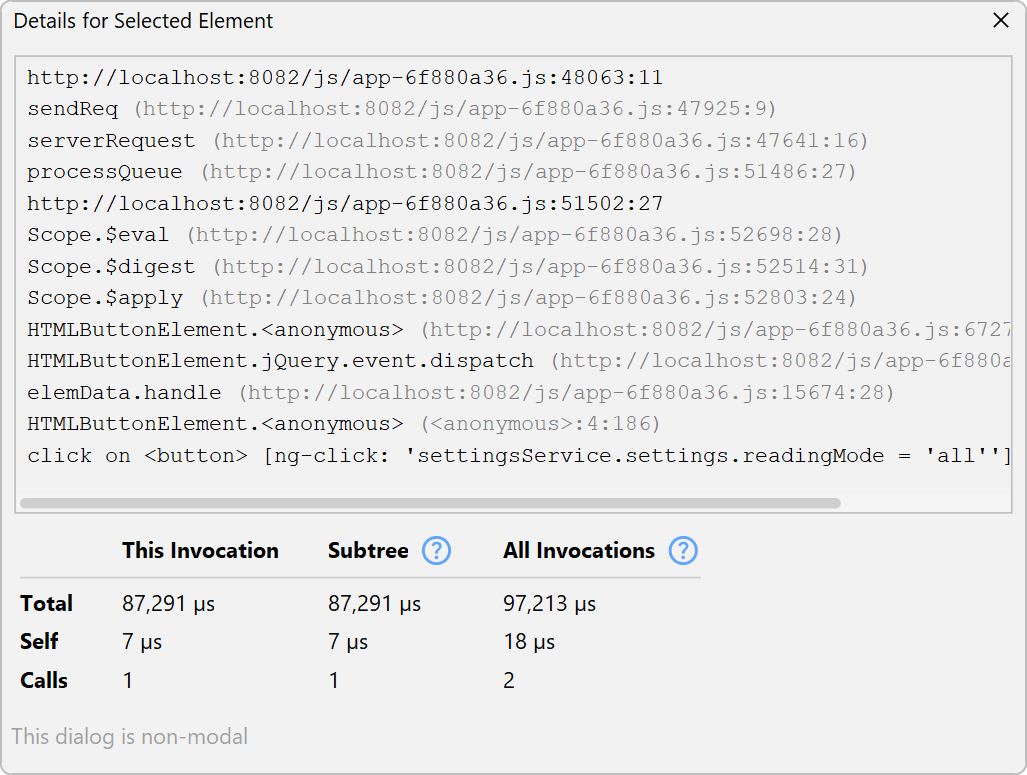This screenshot has width=1027, height=775.
Task: Select the 97,213 µs total value
Action: pyautogui.click(x=549, y=604)
